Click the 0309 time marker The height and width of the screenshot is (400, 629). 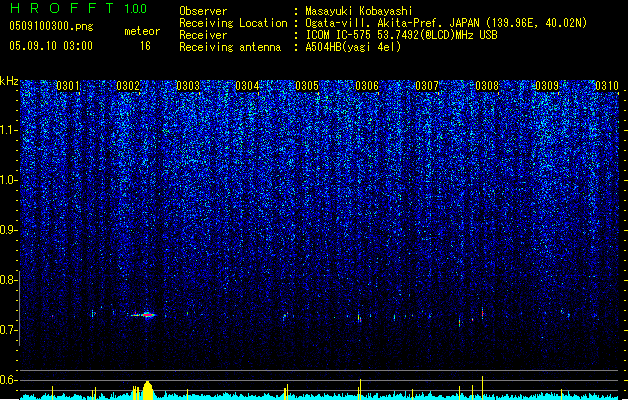(547, 86)
